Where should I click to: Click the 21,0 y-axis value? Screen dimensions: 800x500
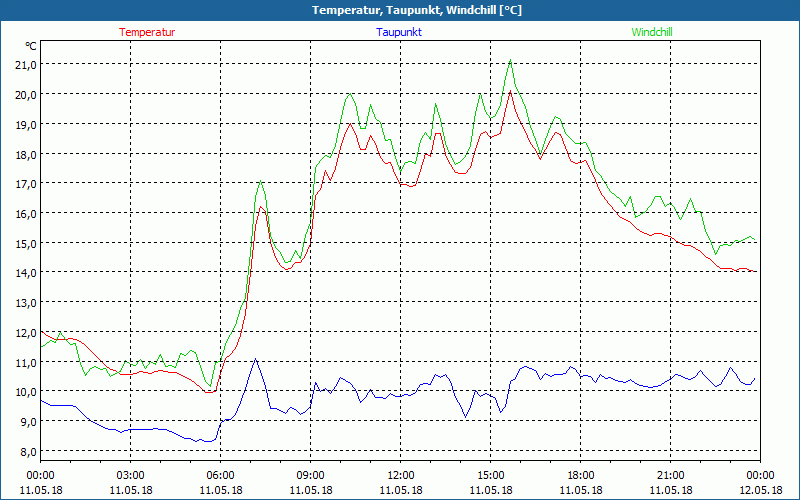[27, 65]
